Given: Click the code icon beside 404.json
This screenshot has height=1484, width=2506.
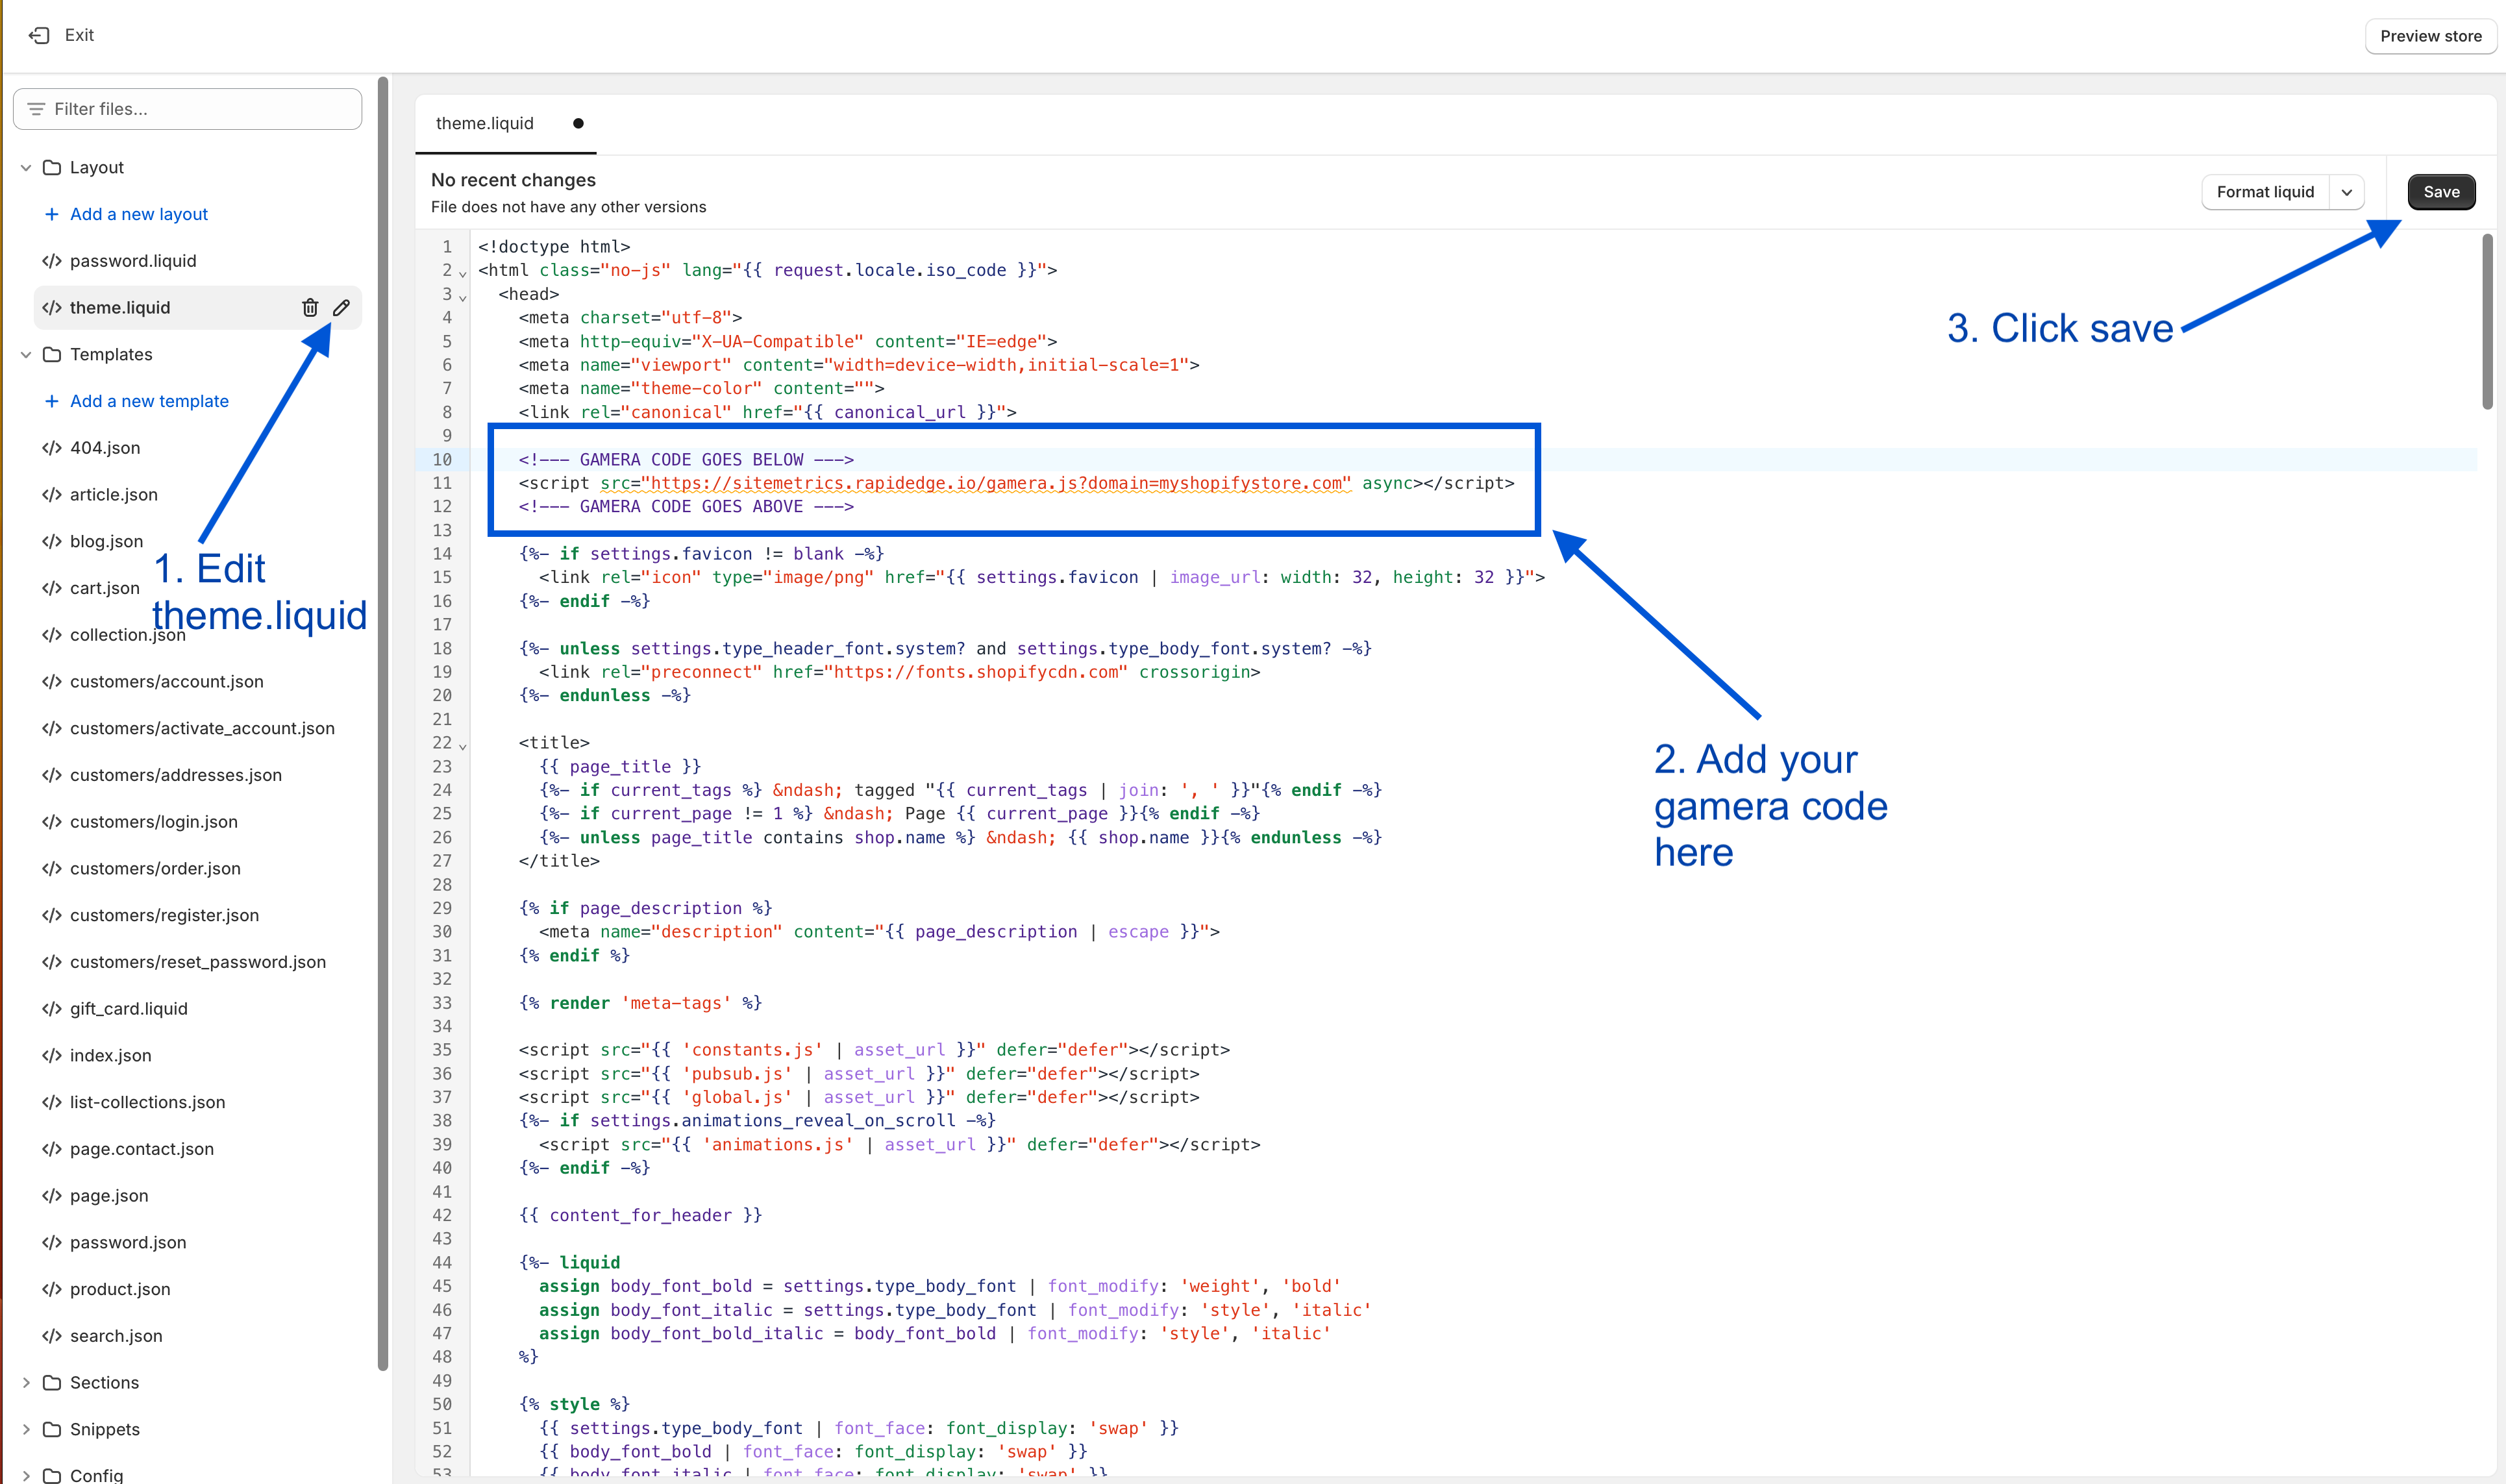Looking at the screenshot, I should pos(51,447).
